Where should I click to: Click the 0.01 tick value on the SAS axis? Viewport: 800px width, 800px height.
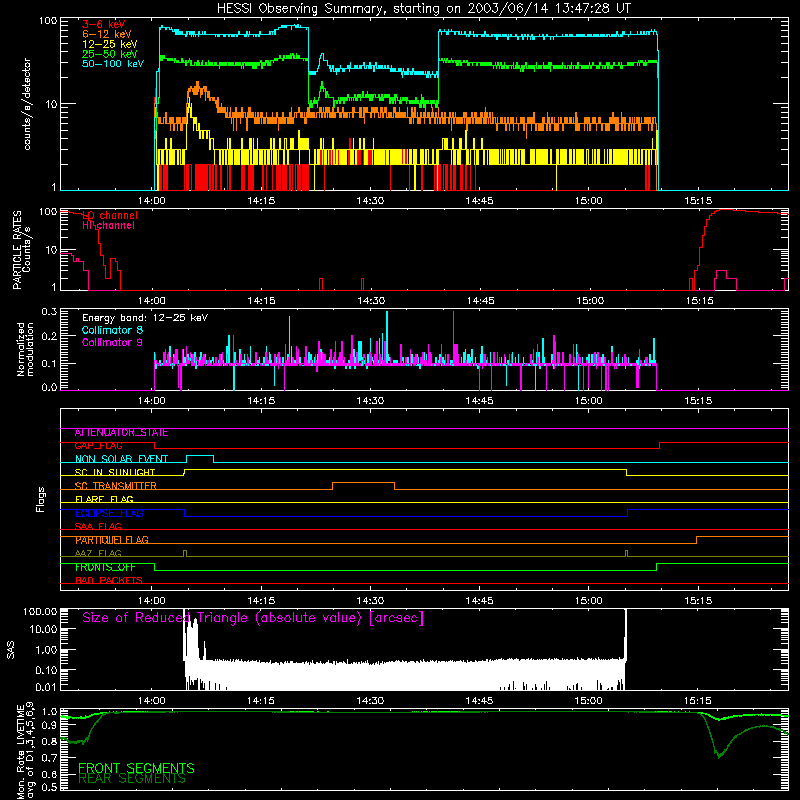point(46,687)
